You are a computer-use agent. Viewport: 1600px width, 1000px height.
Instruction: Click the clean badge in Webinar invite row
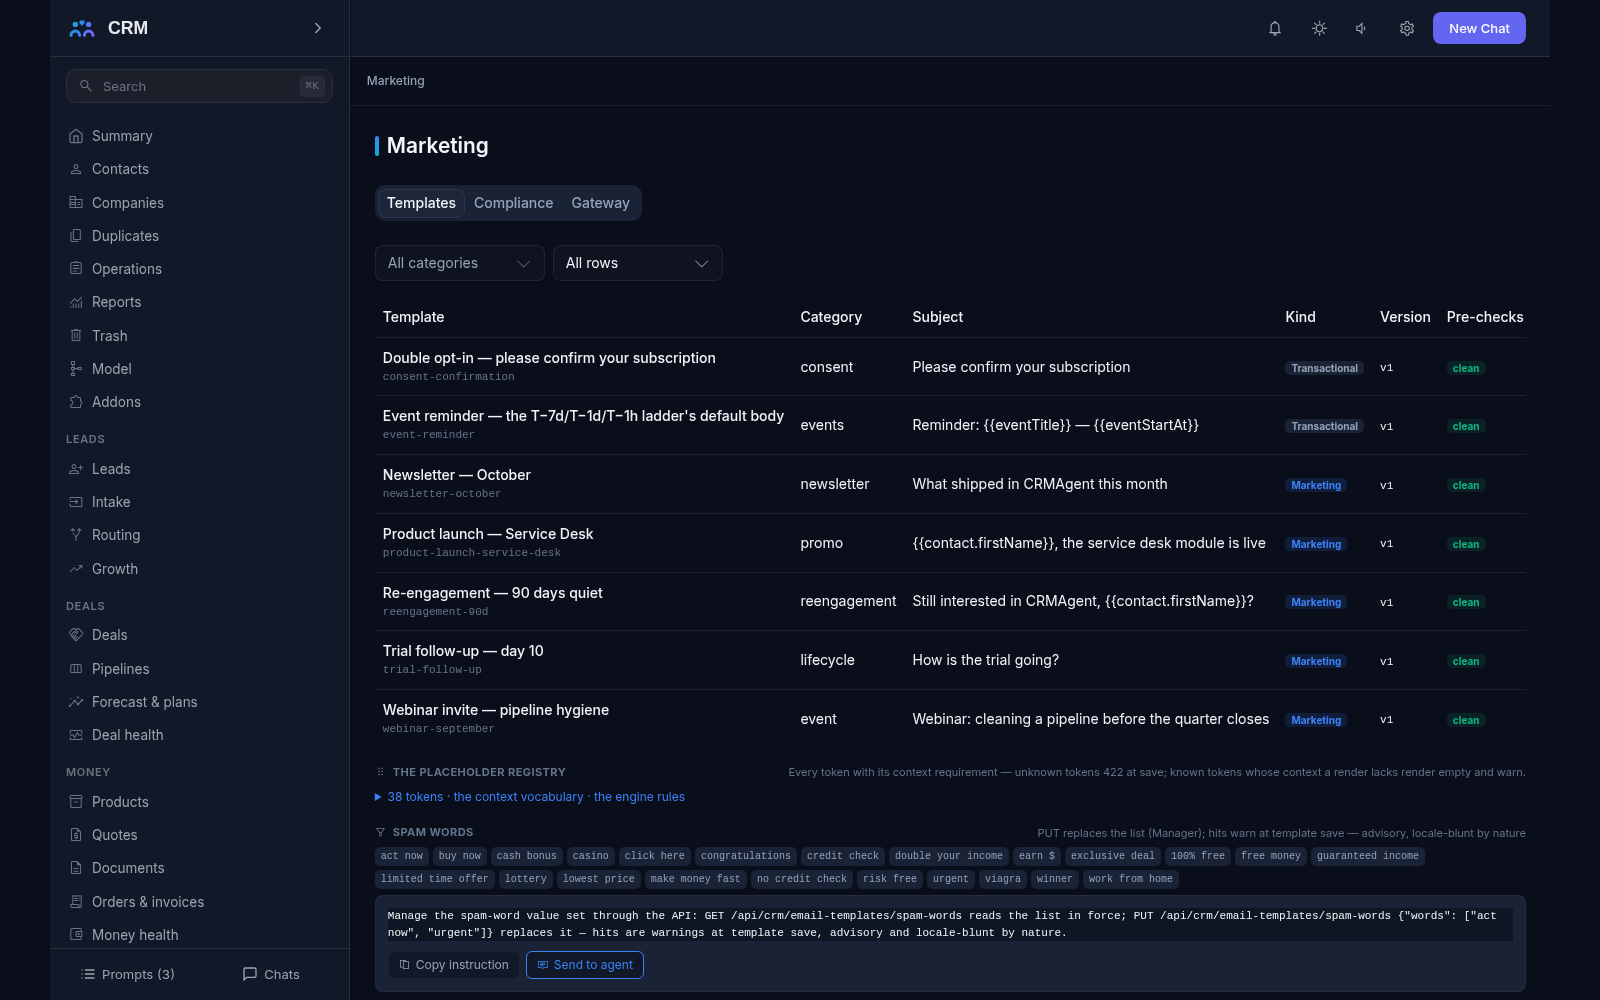(1466, 720)
